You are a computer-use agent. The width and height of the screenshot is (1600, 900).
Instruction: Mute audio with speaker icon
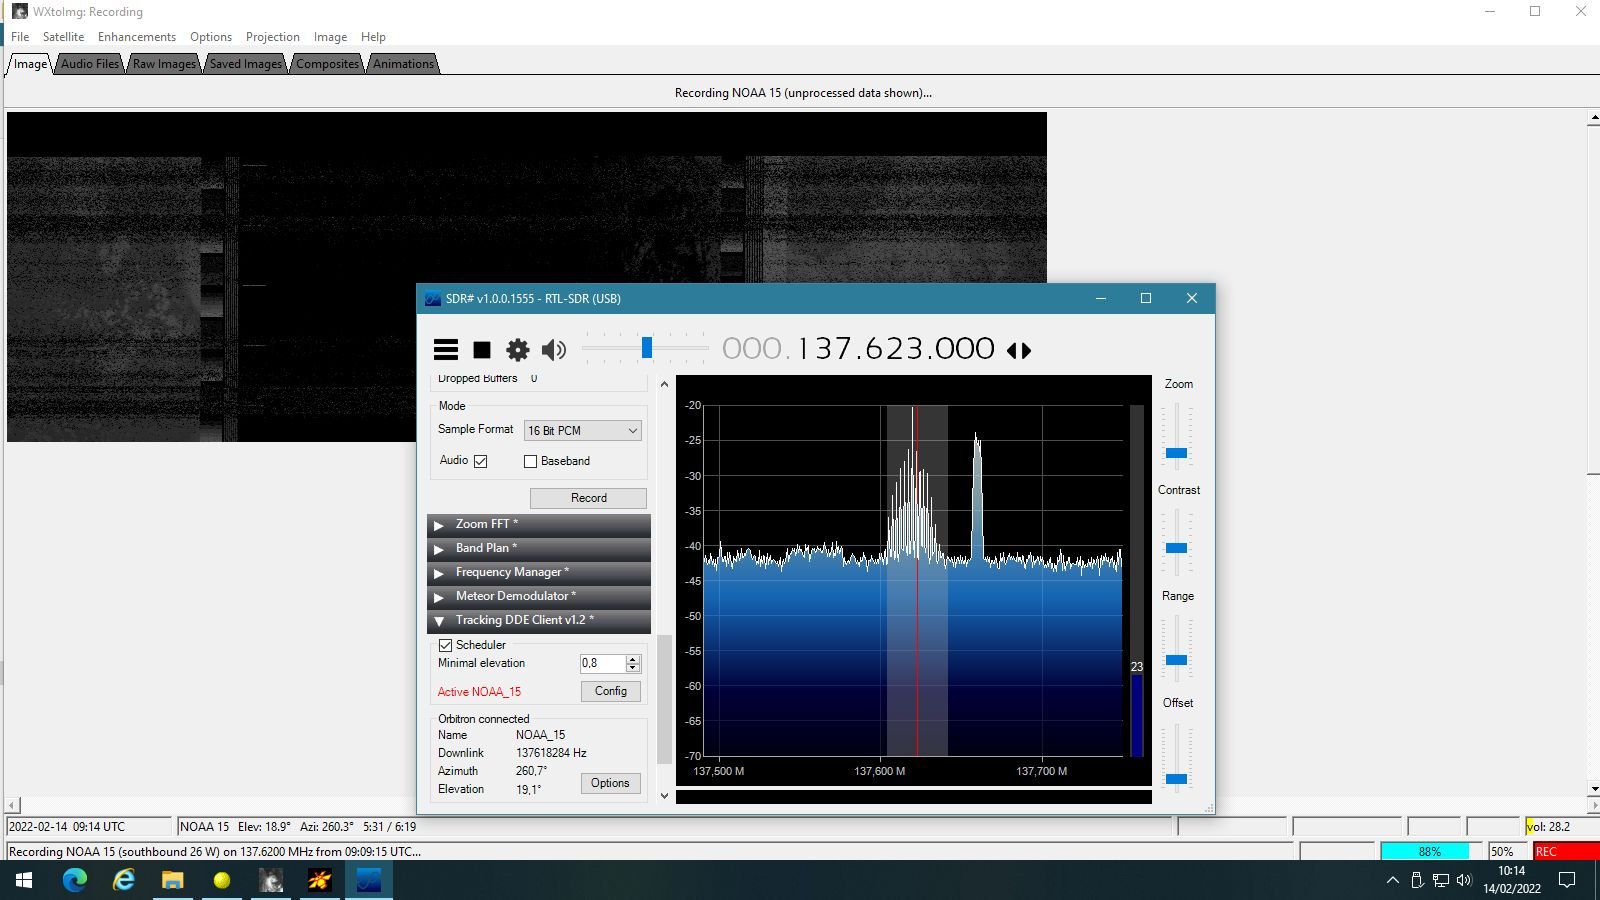click(x=553, y=349)
